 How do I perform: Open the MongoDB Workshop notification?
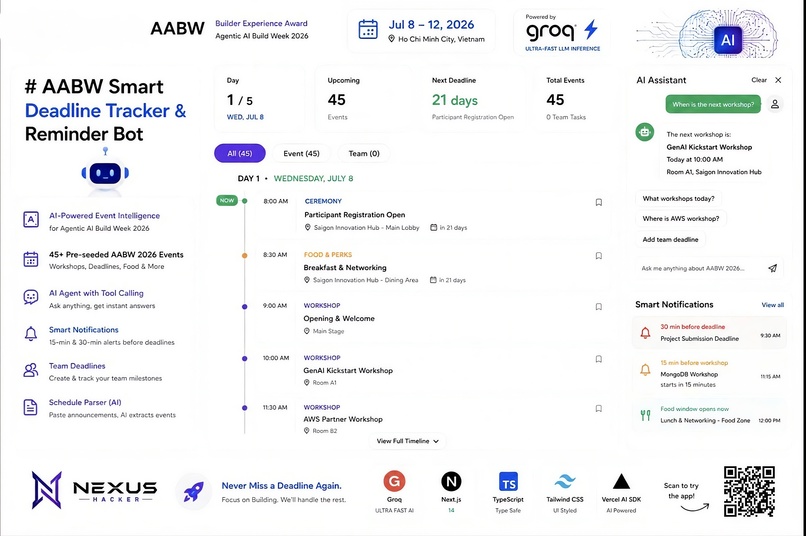709,373
